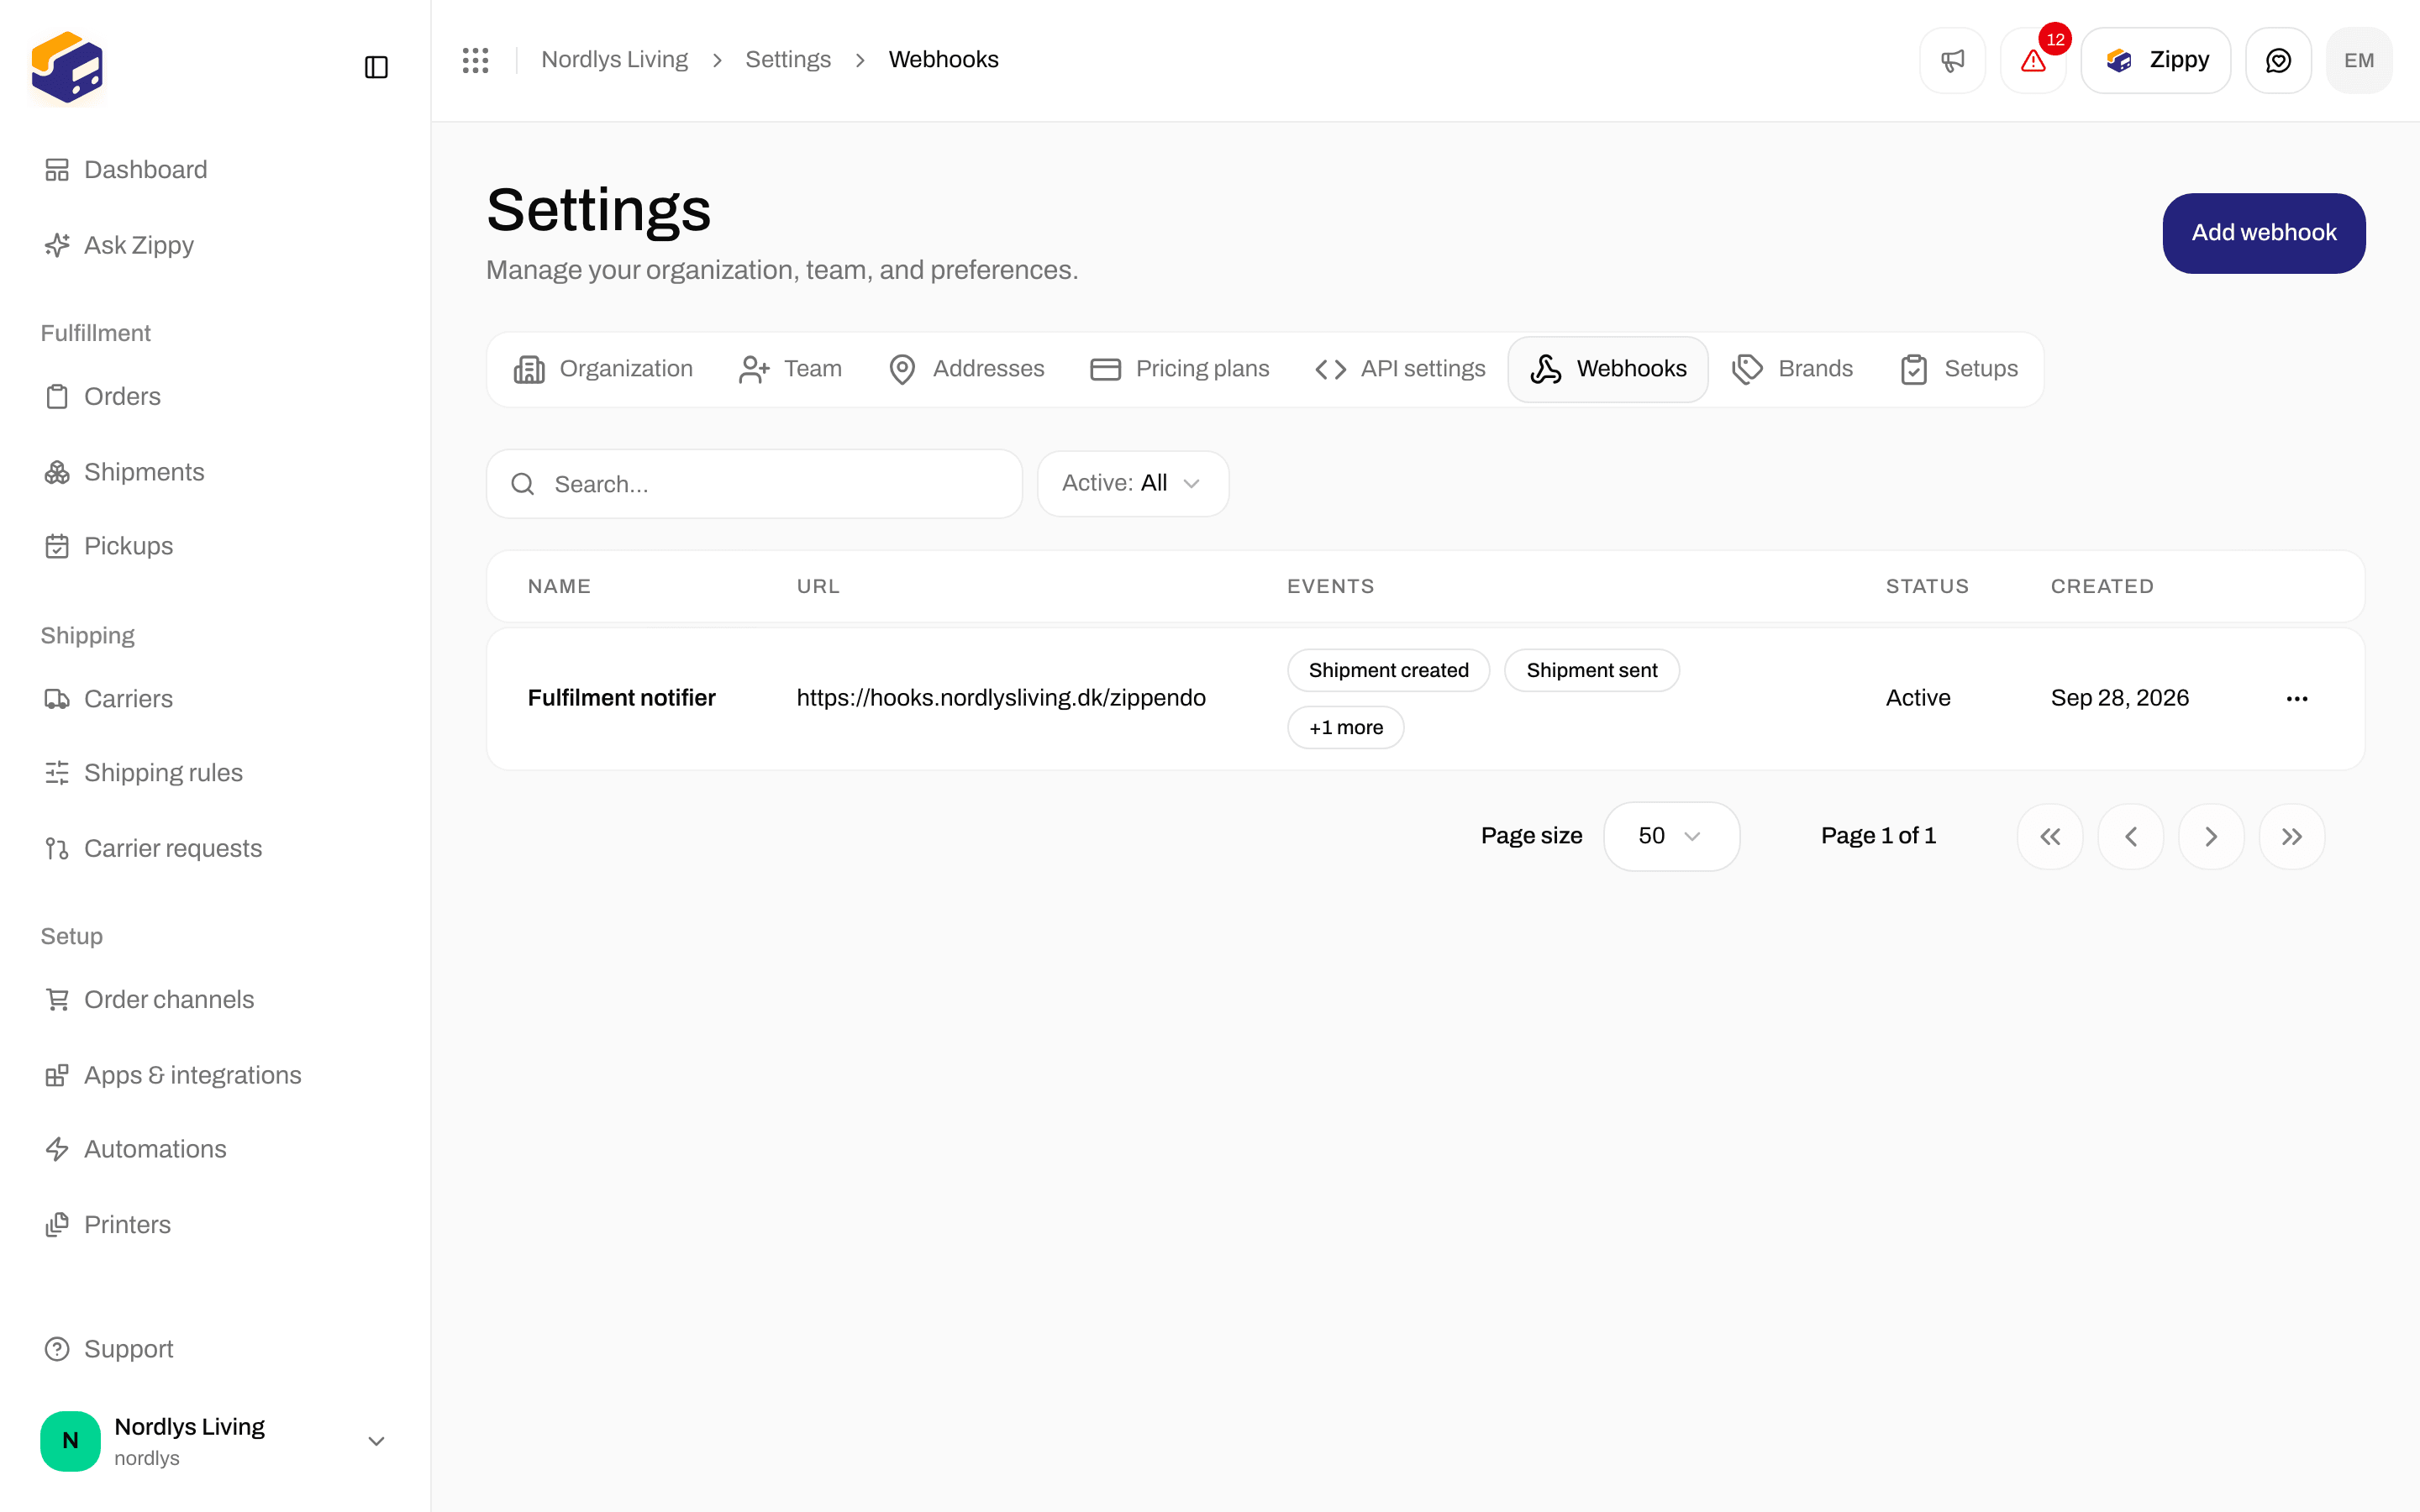Go to next page arrow

click(x=2211, y=836)
